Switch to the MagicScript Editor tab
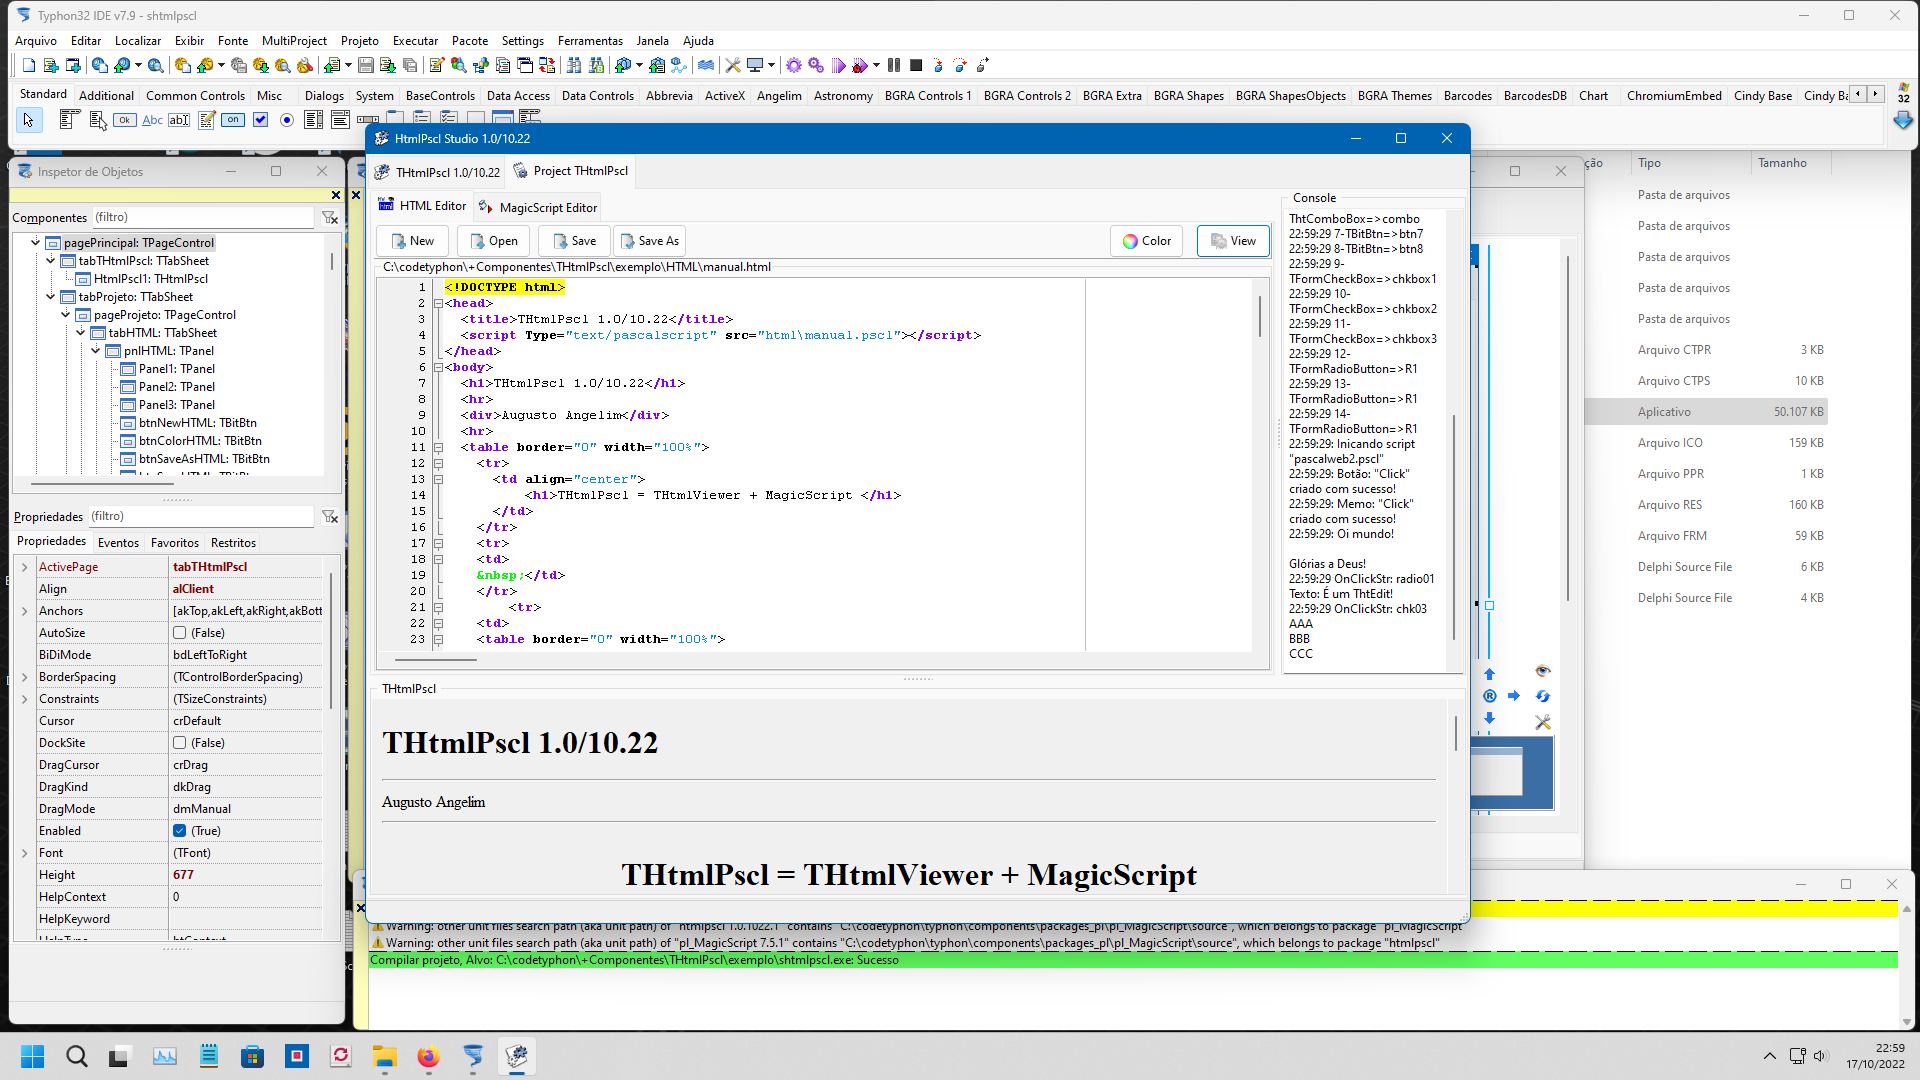 [538, 208]
